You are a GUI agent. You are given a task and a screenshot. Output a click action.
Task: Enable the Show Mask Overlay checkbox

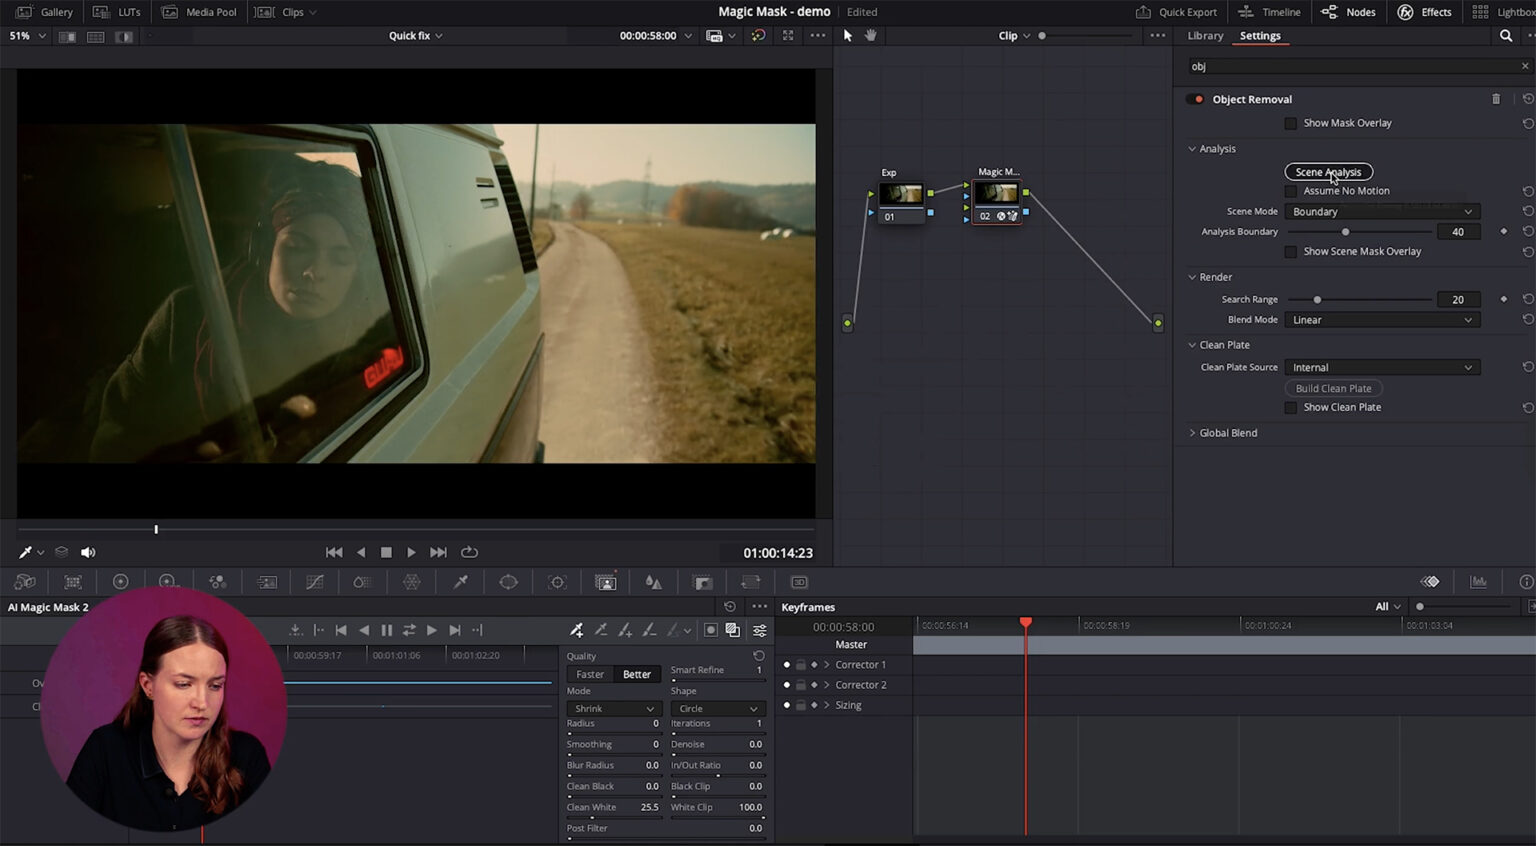1290,123
